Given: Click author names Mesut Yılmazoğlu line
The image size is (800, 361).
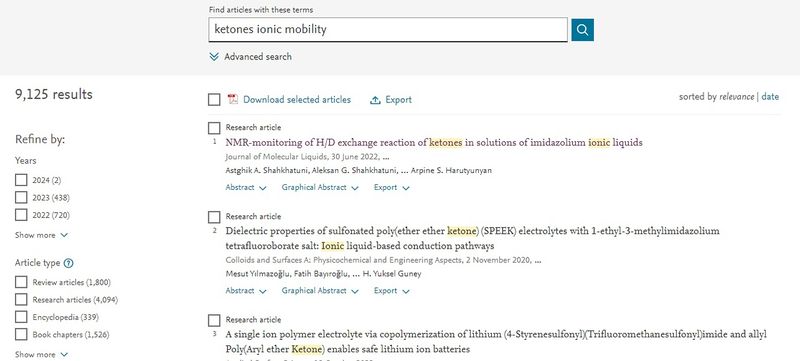Looking at the screenshot, I should (323, 274).
